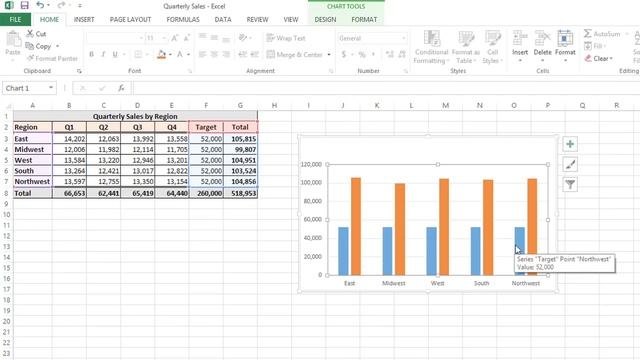
Task: Select cell with Quarterly Sales by Region
Action: pos(135,116)
